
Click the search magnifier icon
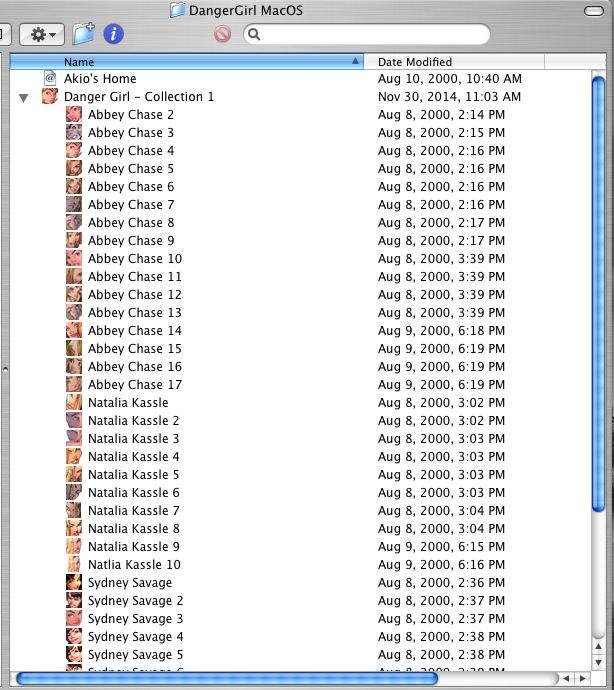254,34
